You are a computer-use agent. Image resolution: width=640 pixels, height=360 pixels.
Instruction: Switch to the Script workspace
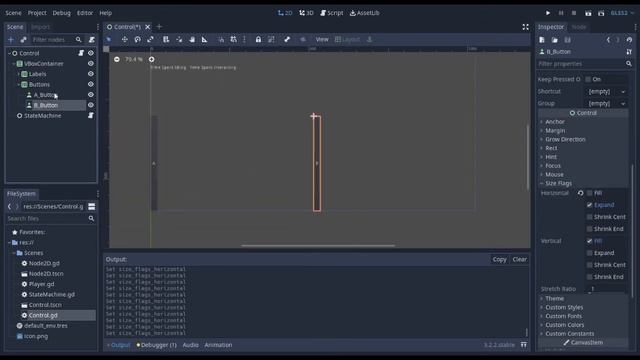pos(331,13)
